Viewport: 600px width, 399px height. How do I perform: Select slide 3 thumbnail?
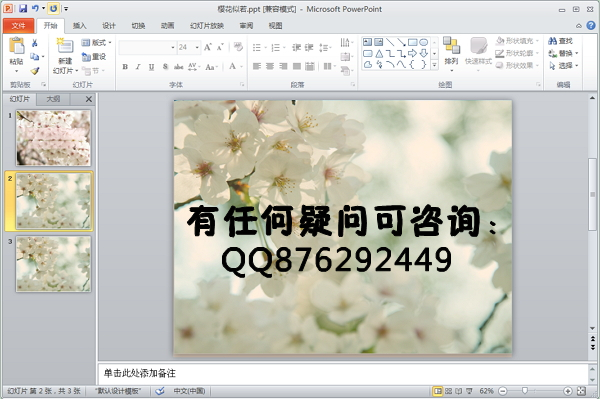point(54,264)
